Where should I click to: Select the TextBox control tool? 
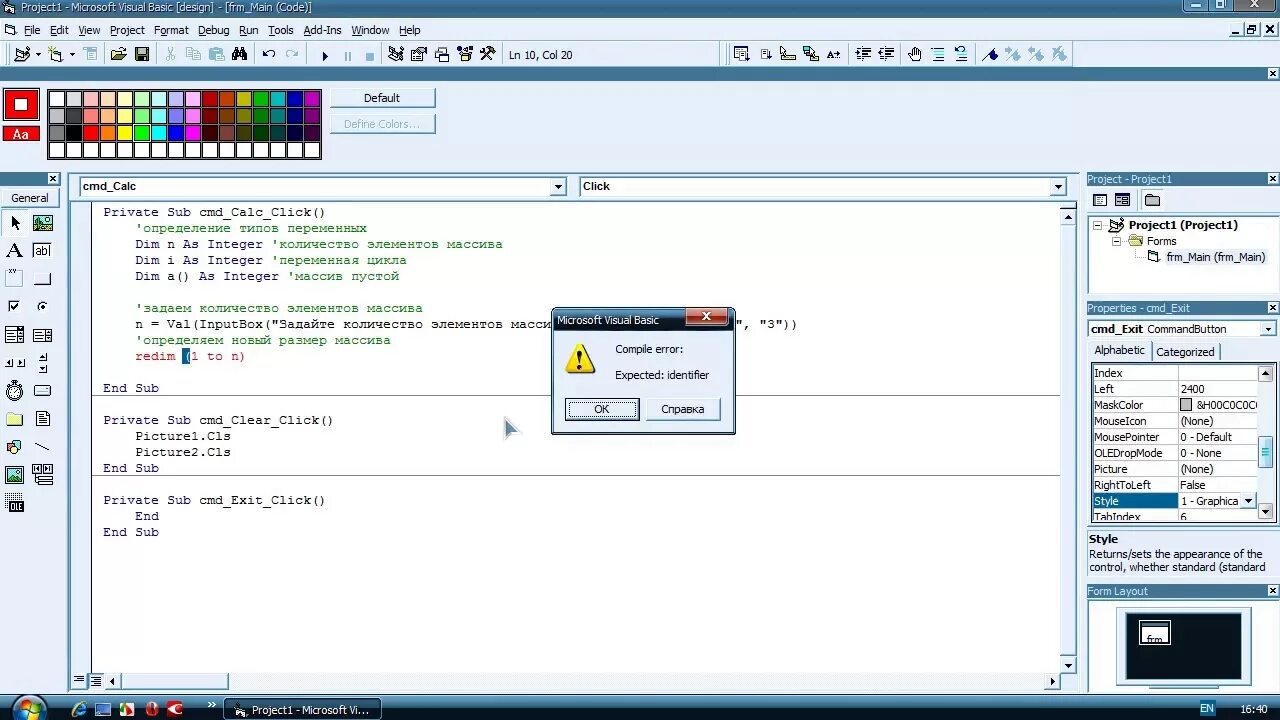[x=43, y=251]
